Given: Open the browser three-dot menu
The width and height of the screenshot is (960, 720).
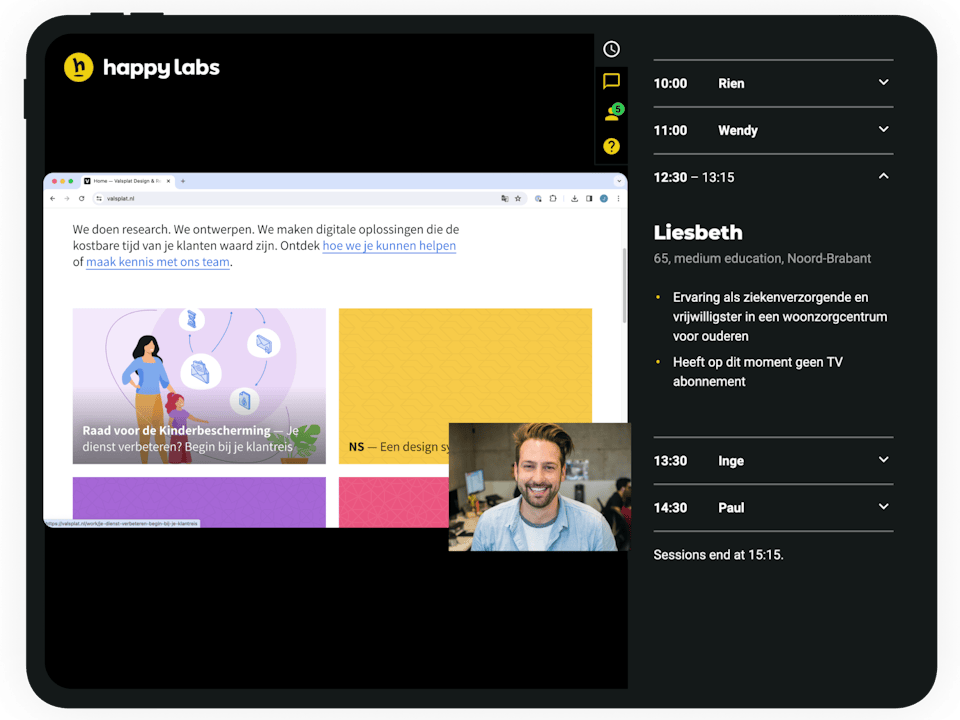Looking at the screenshot, I should pyautogui.click(x=618, y=198).
